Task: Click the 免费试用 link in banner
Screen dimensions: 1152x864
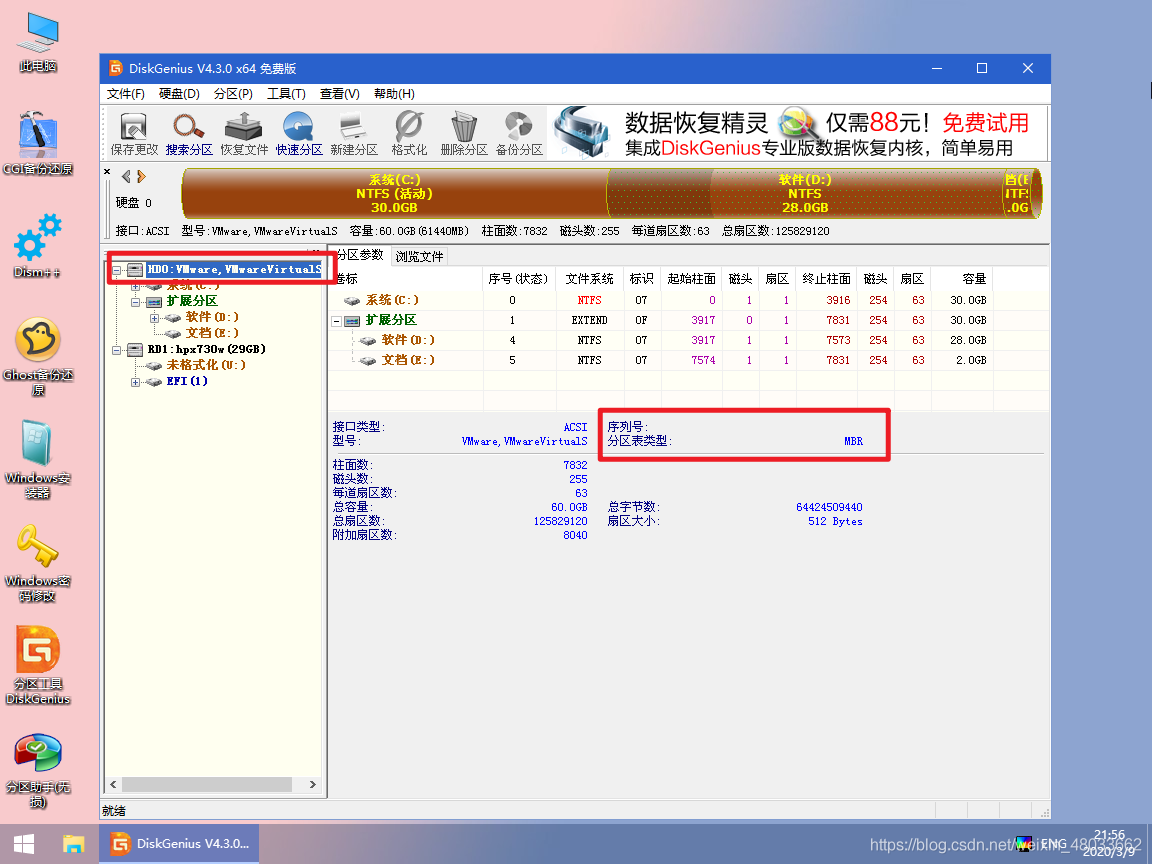Action: 985,123
